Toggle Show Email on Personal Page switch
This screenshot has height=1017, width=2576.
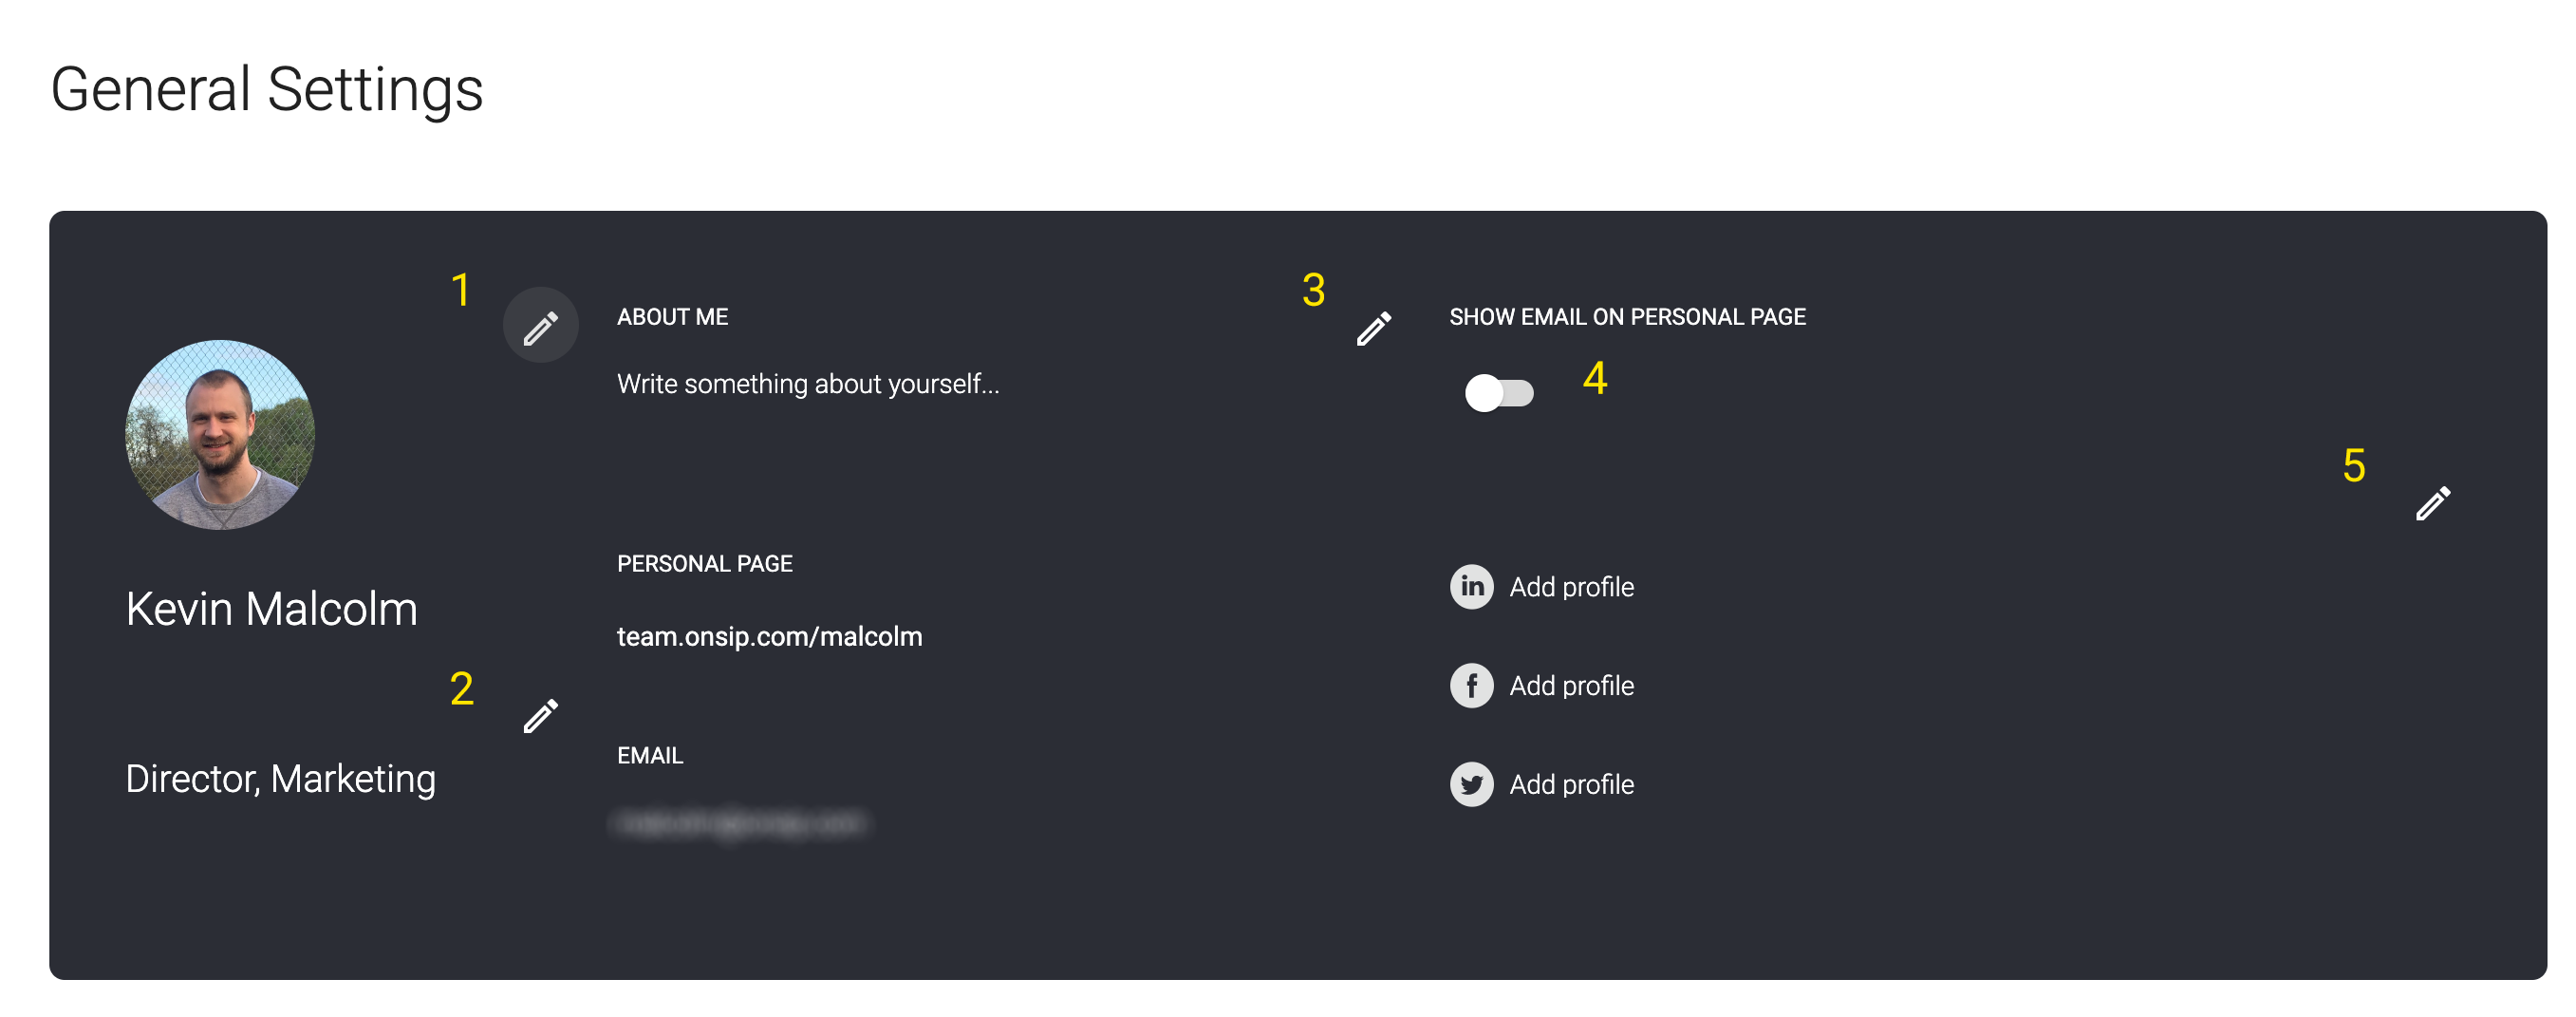pyautogui.click(x=1498, y=392)
